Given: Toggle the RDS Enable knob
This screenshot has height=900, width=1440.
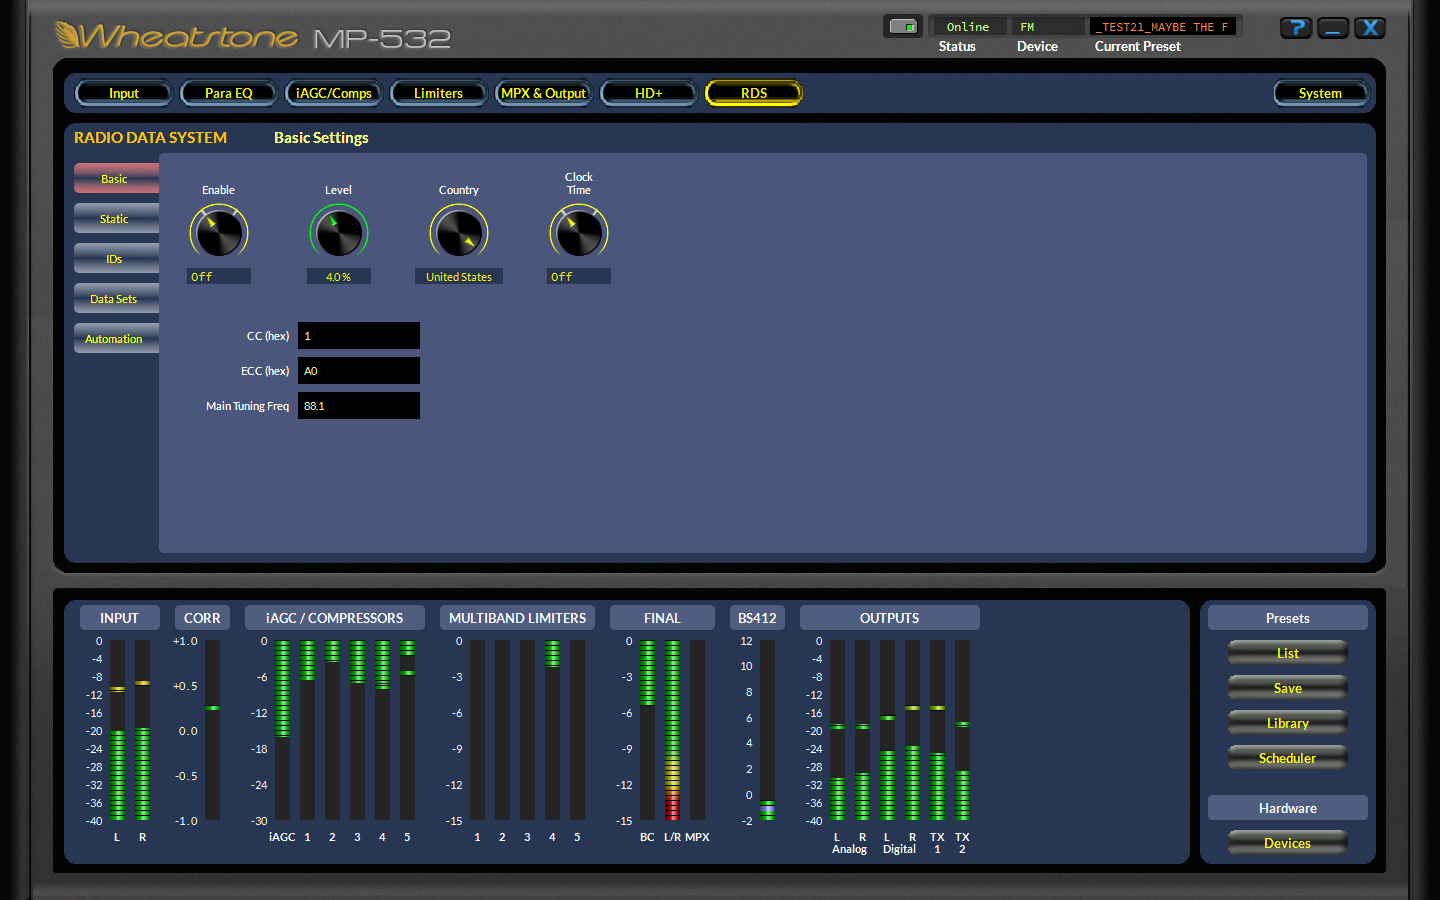Looking at the screenshot, I should (219, 232).
